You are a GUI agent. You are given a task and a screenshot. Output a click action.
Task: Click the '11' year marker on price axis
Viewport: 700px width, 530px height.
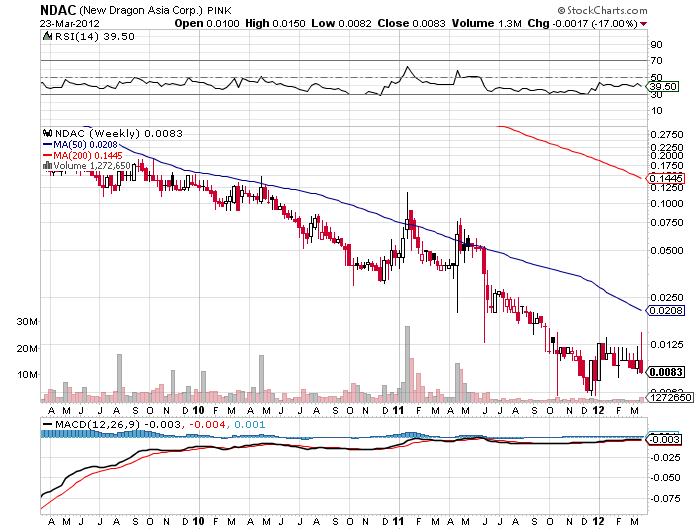(398, 410)
